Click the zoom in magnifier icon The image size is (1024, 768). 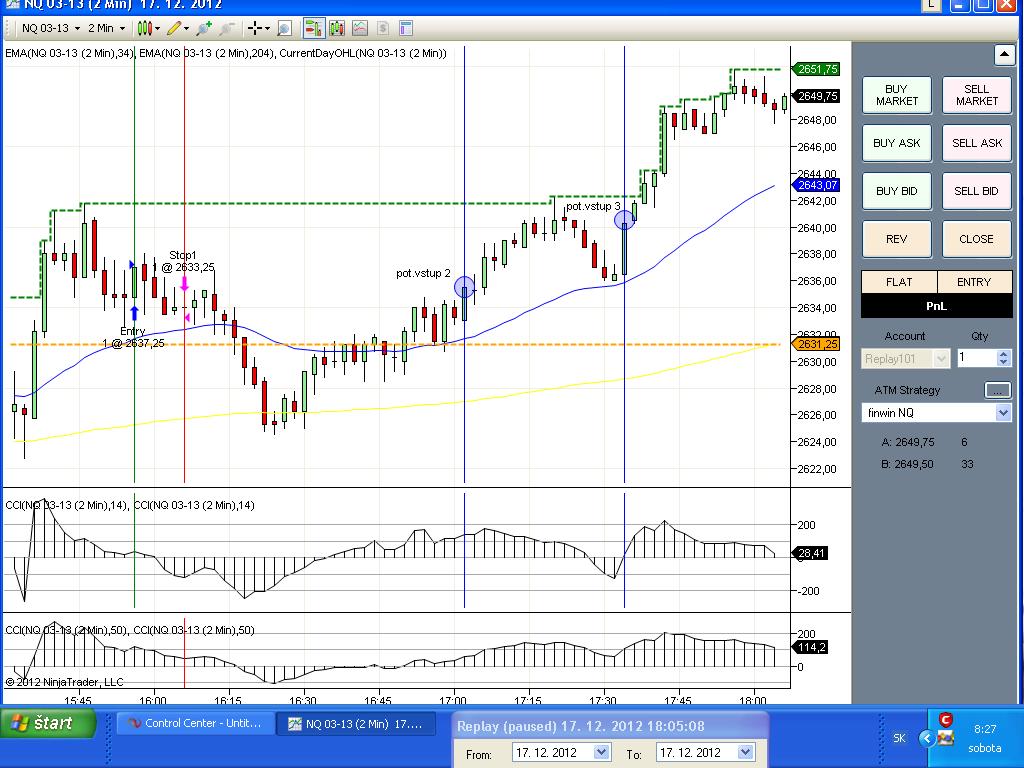tap(205, 28)
